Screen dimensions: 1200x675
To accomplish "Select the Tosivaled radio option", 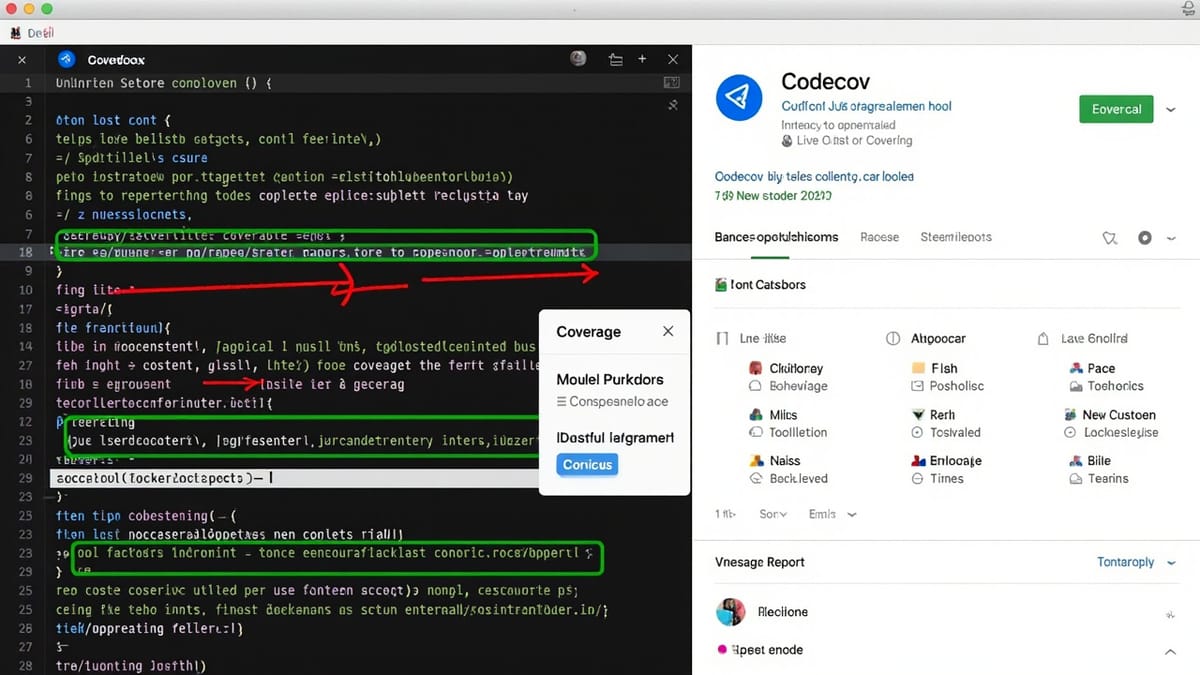I will coord(918,432).
